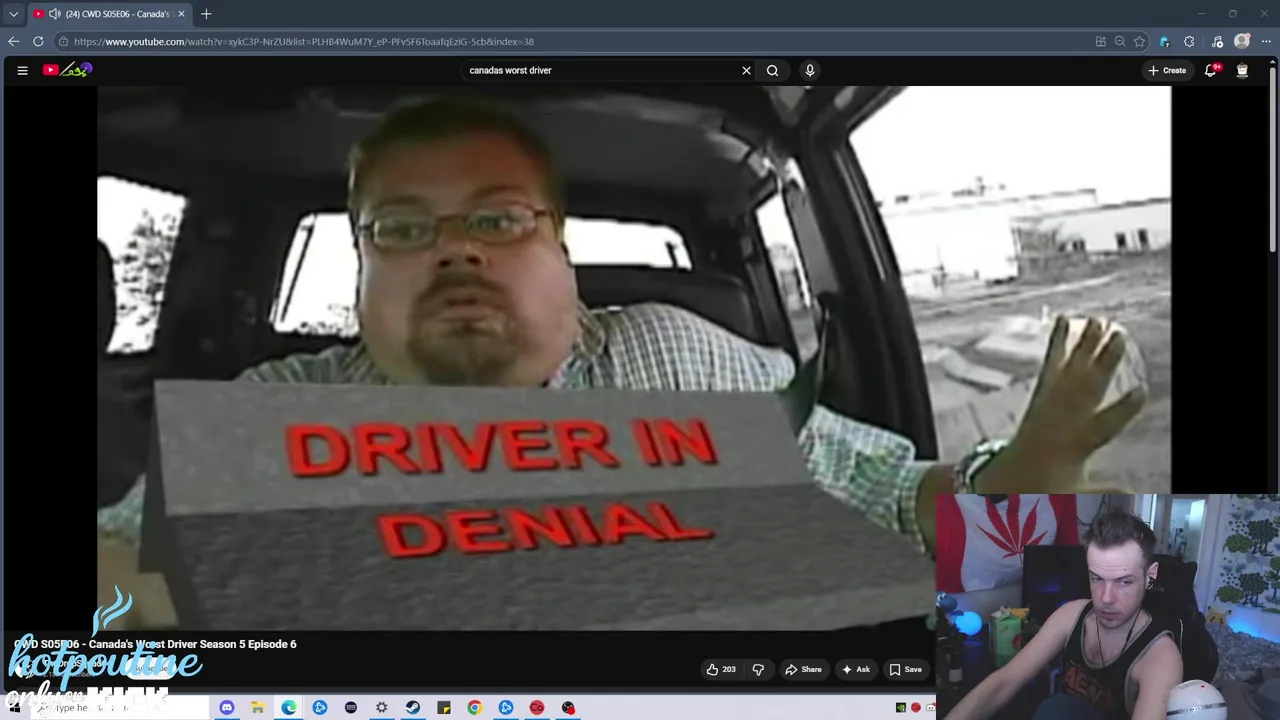Mute the tab via speaker icon
Screen dimensions: 1280x720
click(54, 14)
